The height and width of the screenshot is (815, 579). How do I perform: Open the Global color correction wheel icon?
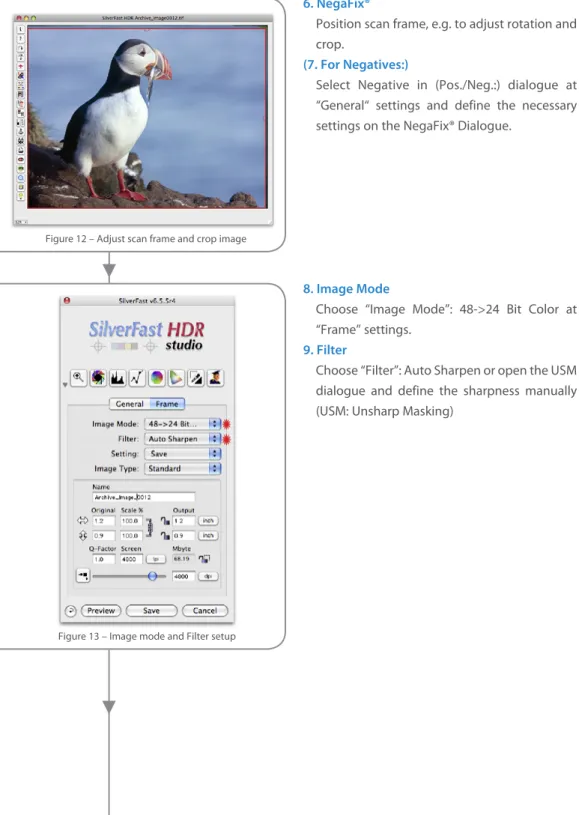[x=156, y=378]
